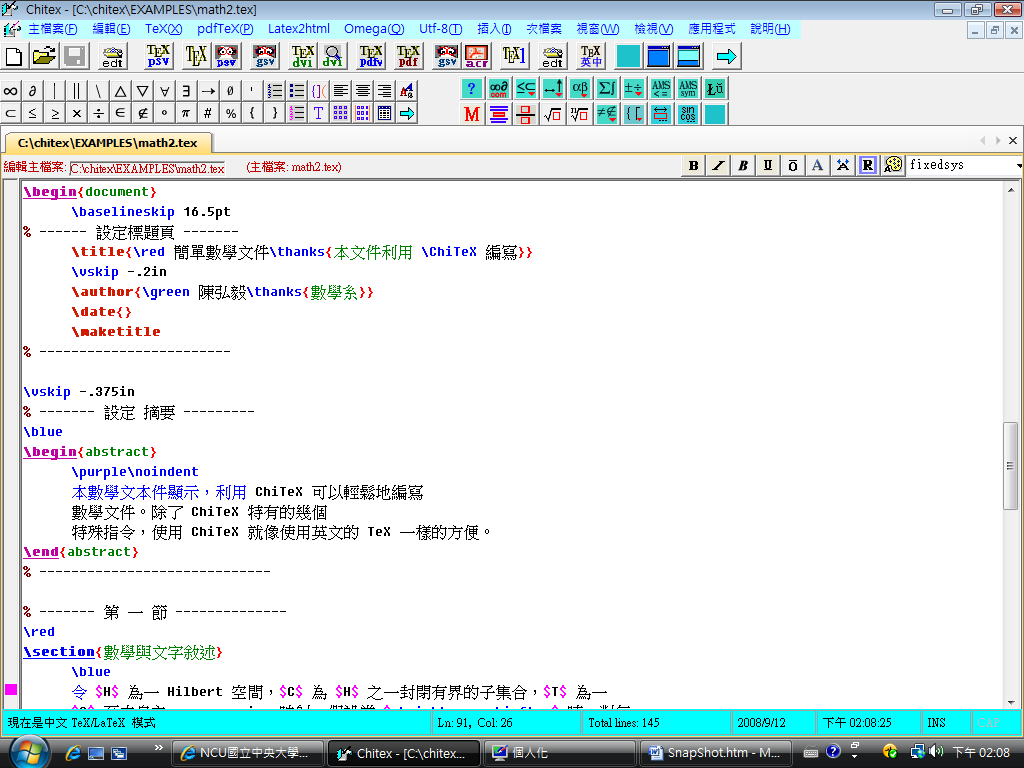Open the pdfTeX(P) menu
Viewport: 1024px width, 768px height.
click(x=225, y=29)
